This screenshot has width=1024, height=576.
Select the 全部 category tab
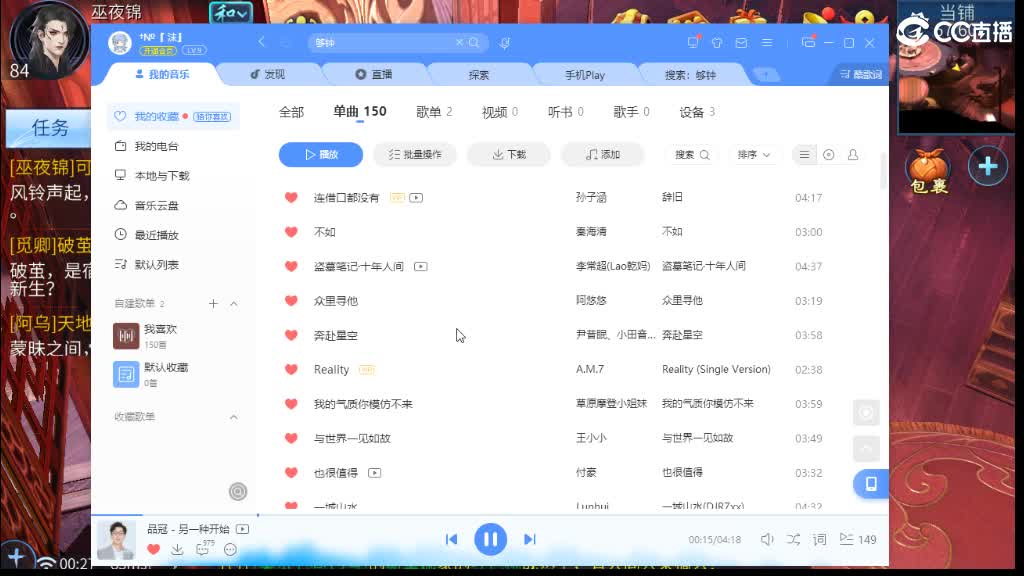point(291,112)
